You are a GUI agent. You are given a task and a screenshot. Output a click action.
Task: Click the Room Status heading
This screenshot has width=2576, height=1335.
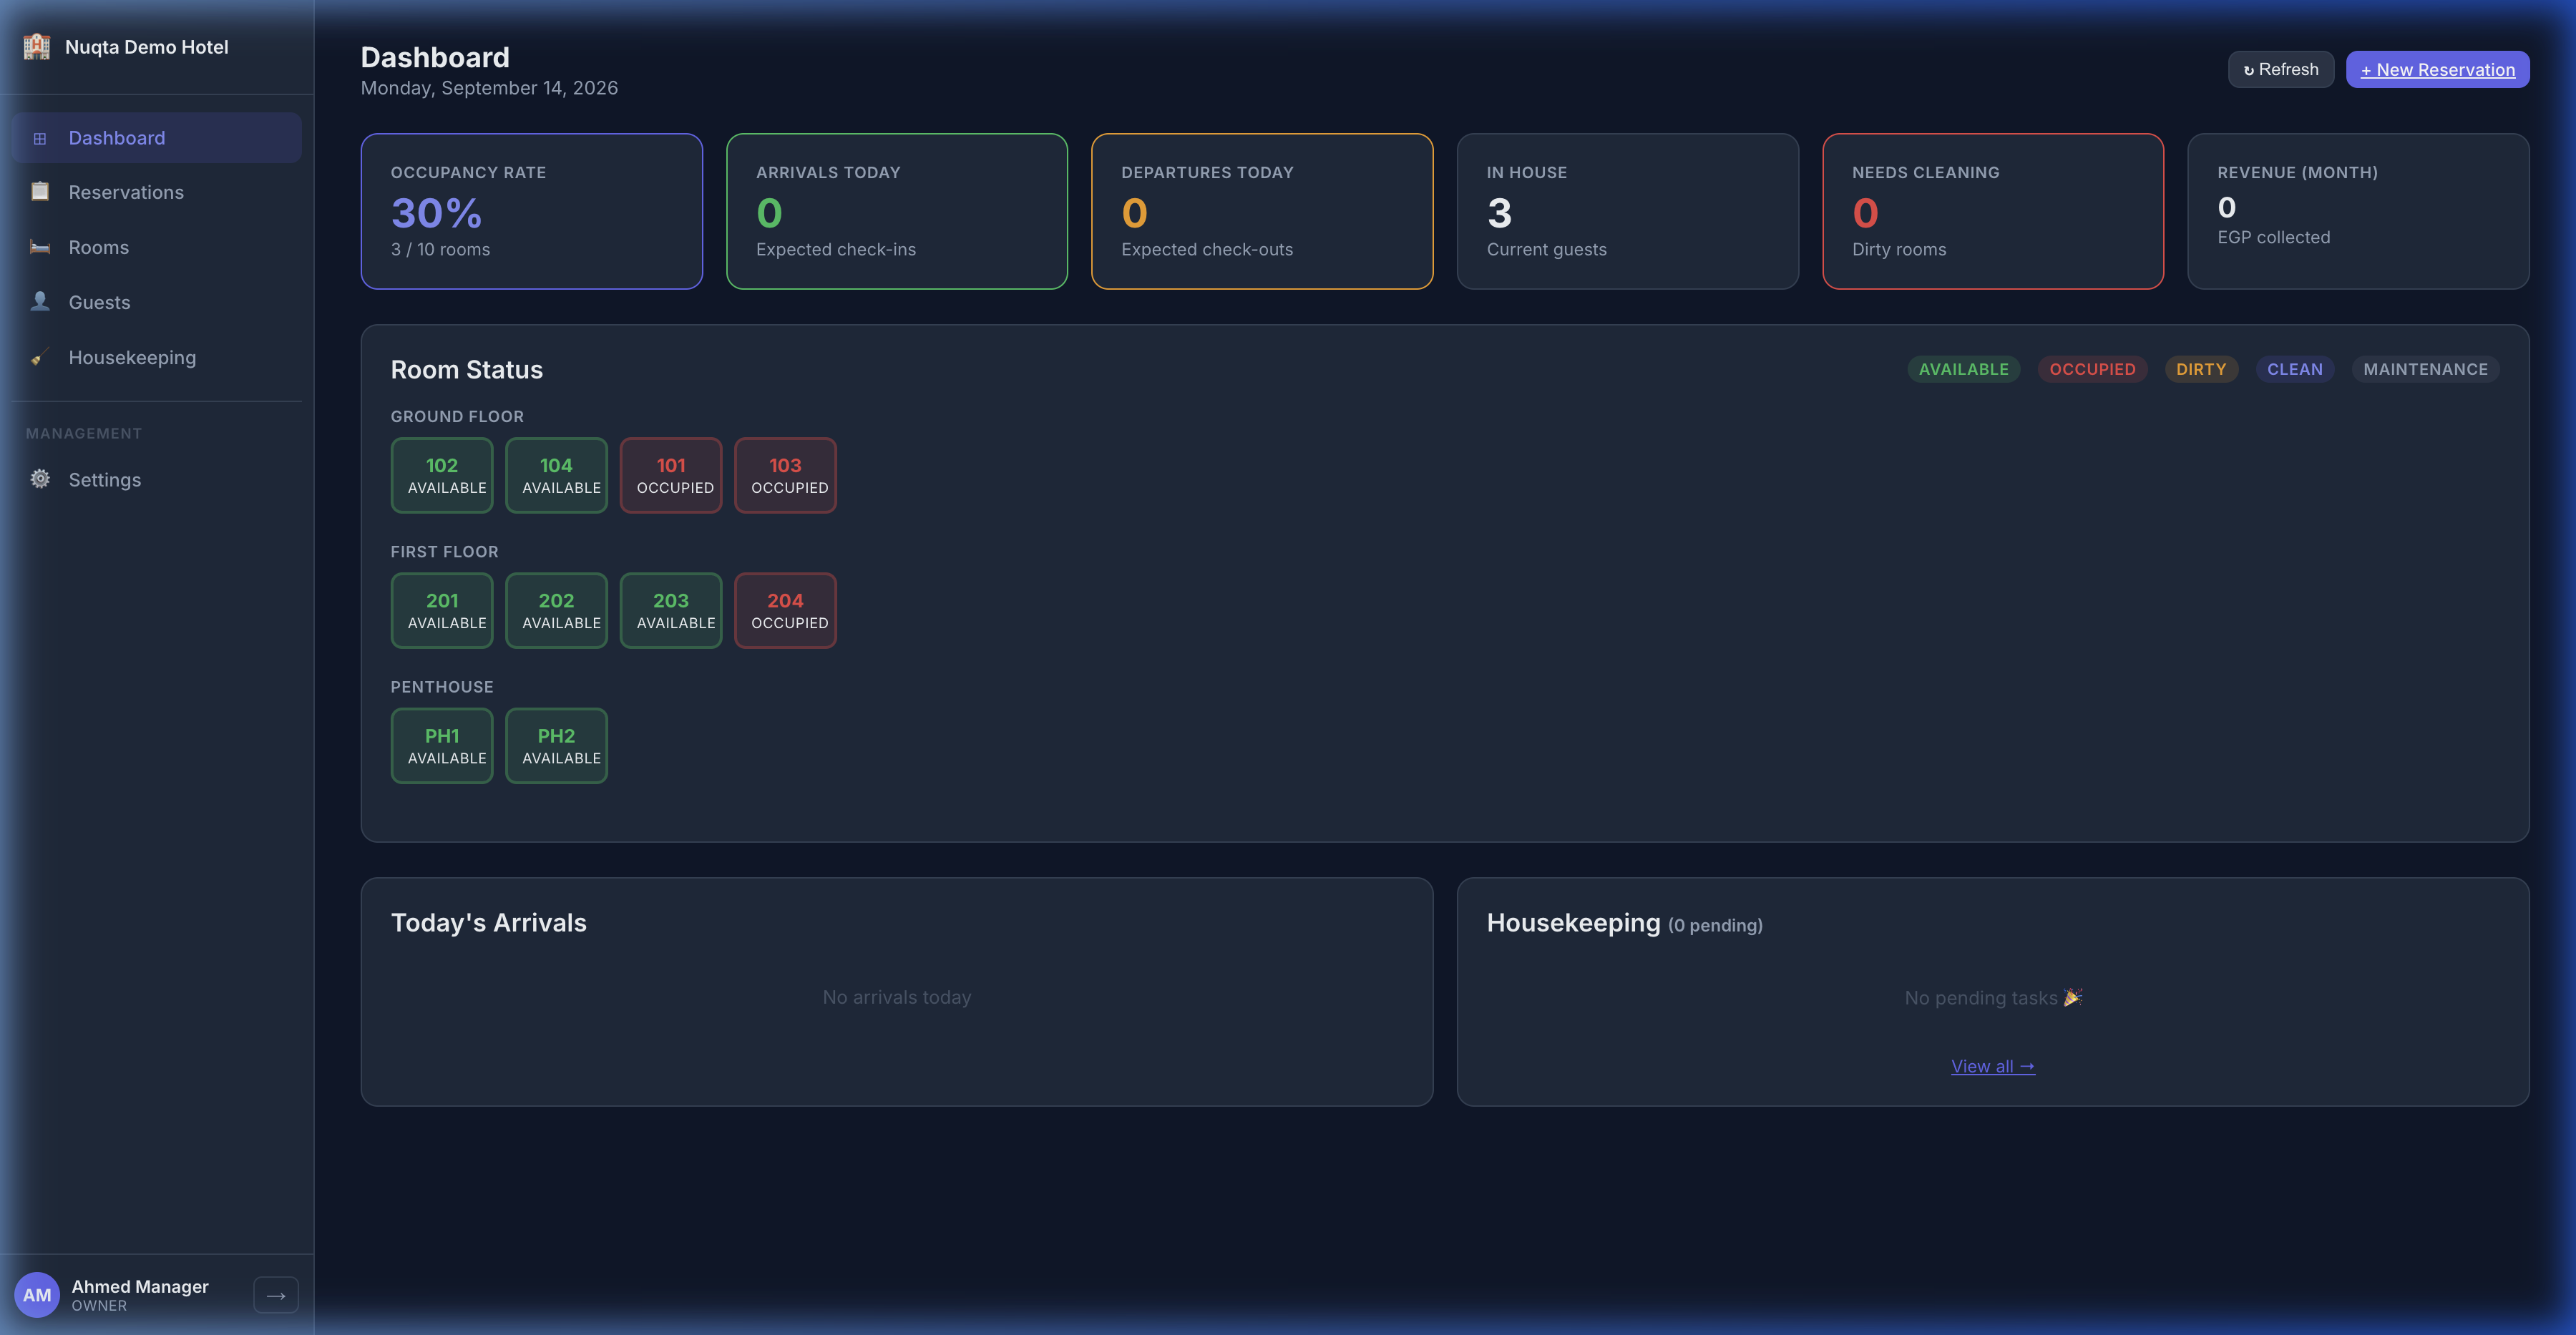[467, 370]
